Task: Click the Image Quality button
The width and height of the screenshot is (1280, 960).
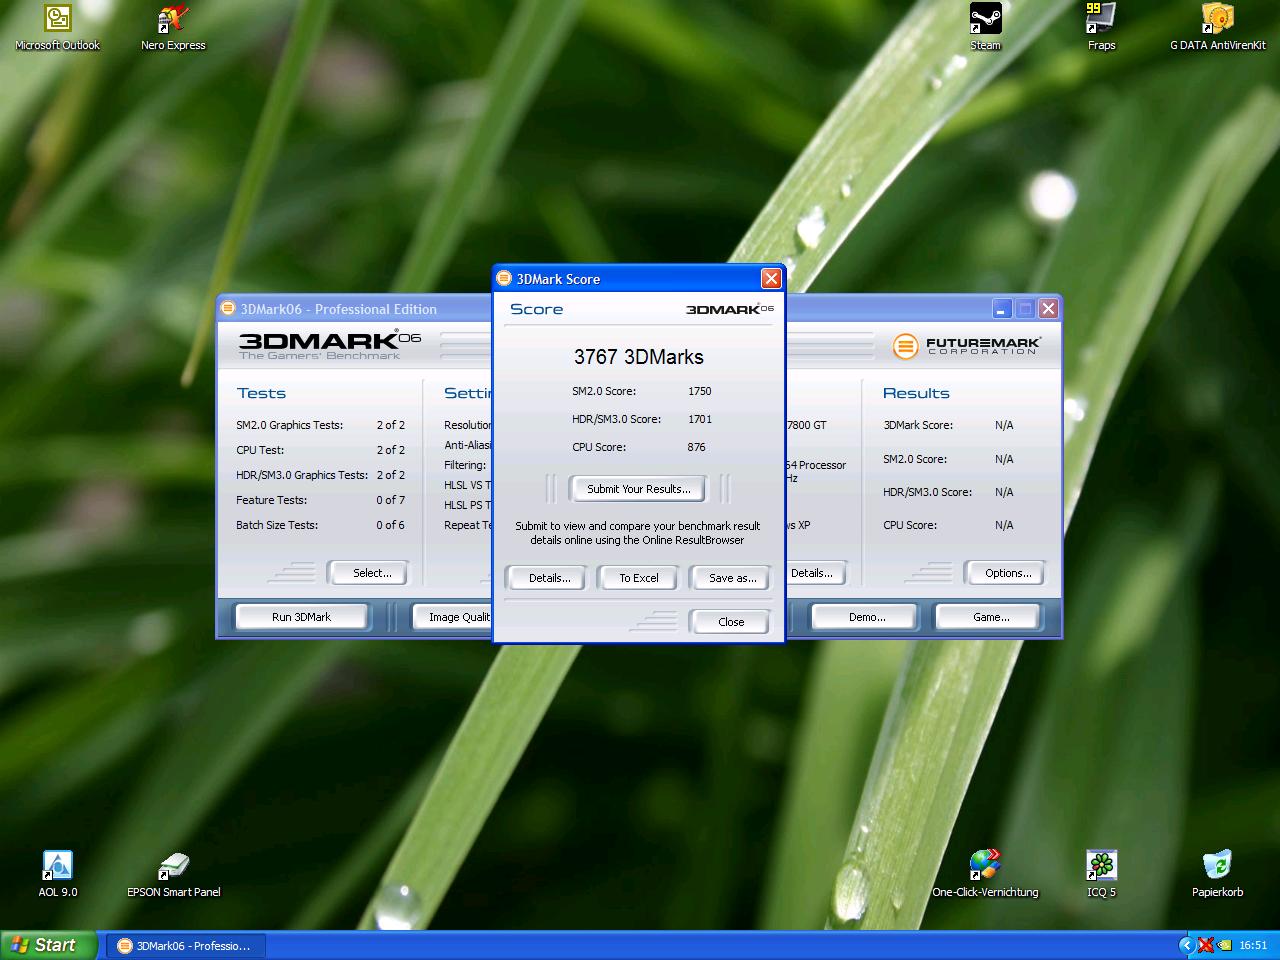Action: [x=452, y=617]
